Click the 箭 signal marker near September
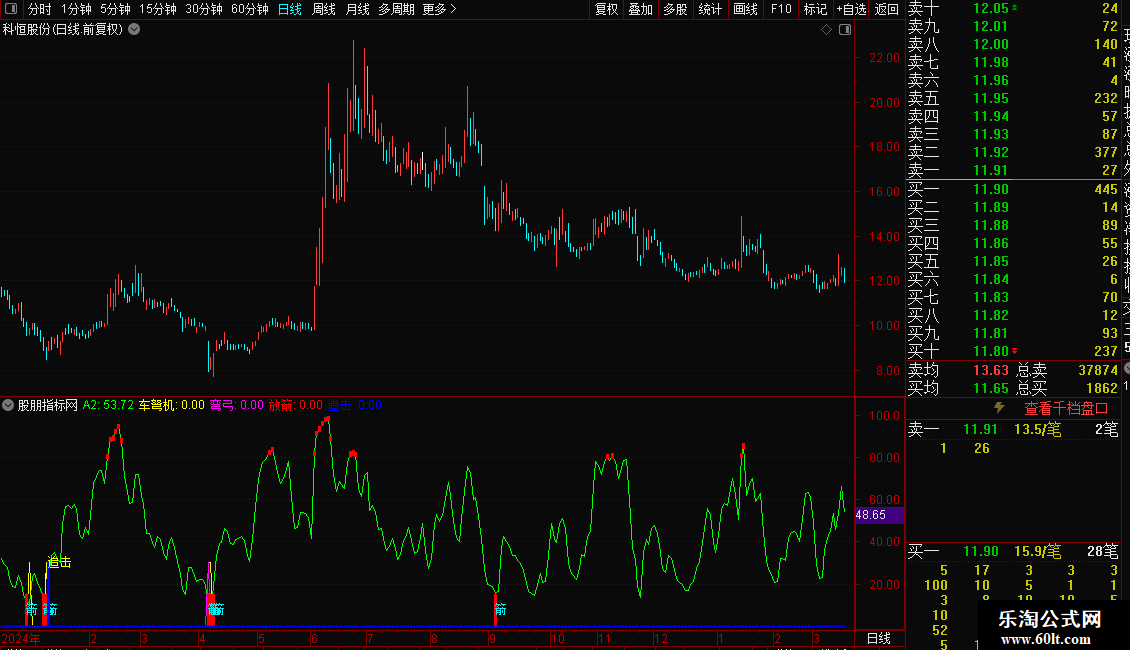Screen dimensions: 1130x650 500,610
